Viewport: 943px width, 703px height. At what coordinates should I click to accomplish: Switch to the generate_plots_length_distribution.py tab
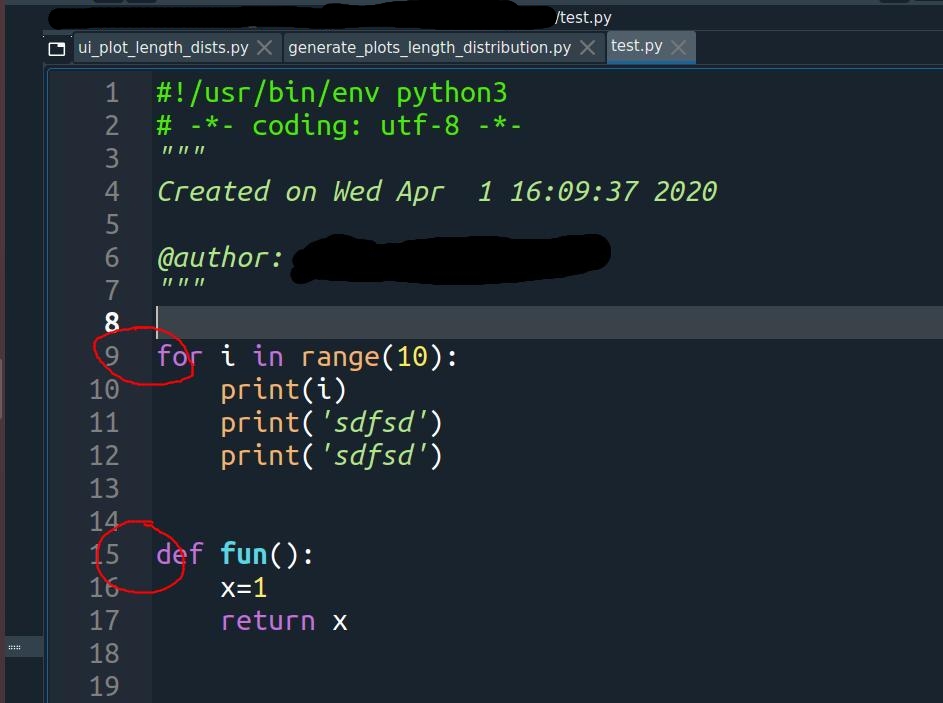431,46
